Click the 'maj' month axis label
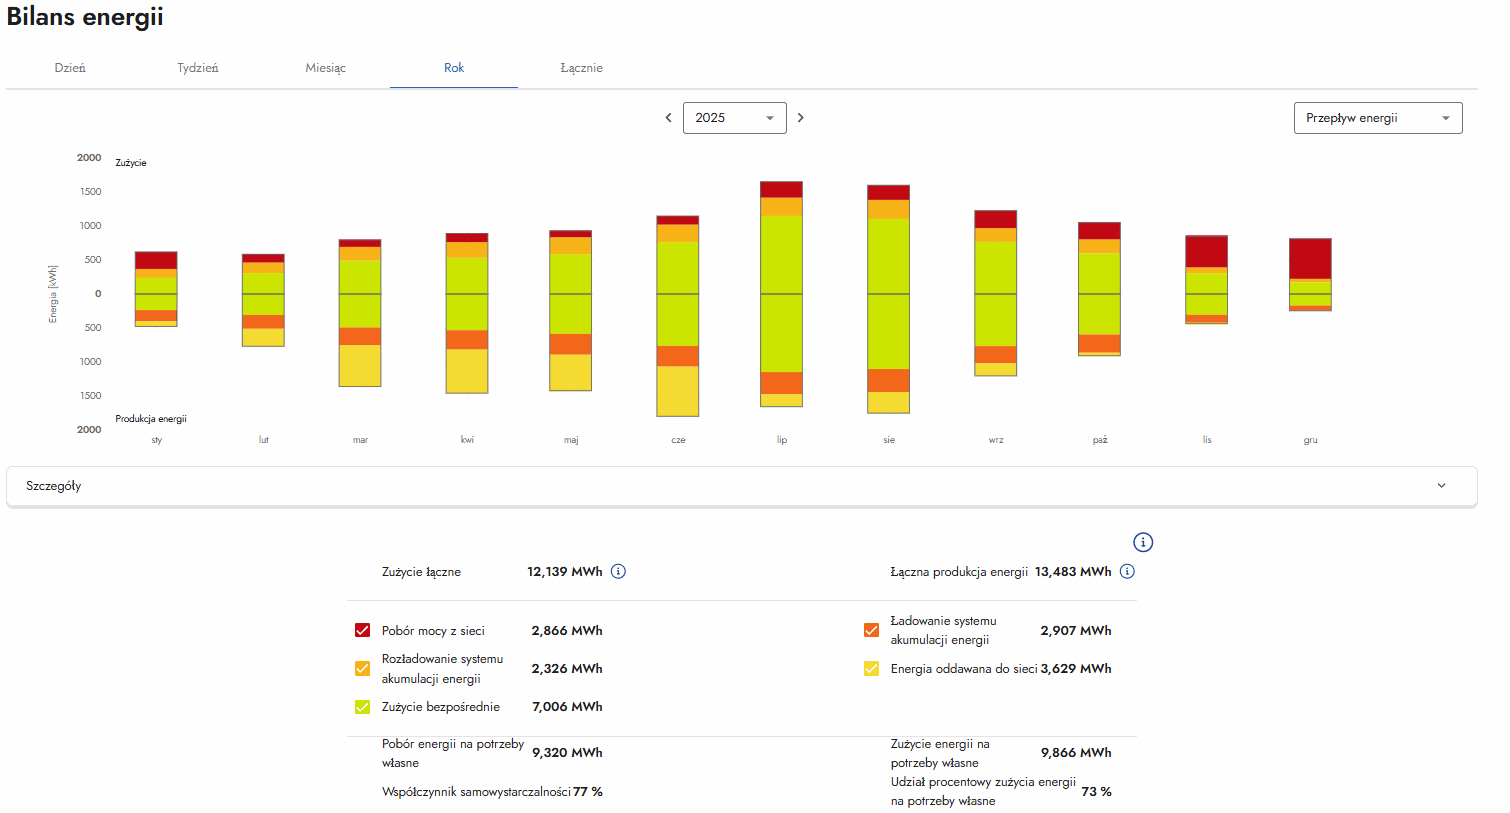 [571, 440]
